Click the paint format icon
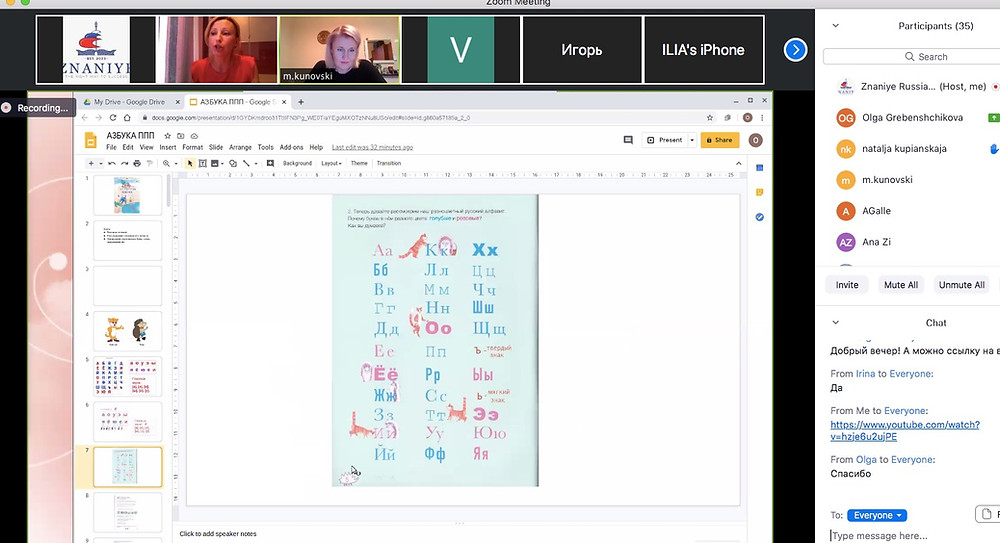Image resolution: width=1000 pixels, height=543 pixels. 149,163
